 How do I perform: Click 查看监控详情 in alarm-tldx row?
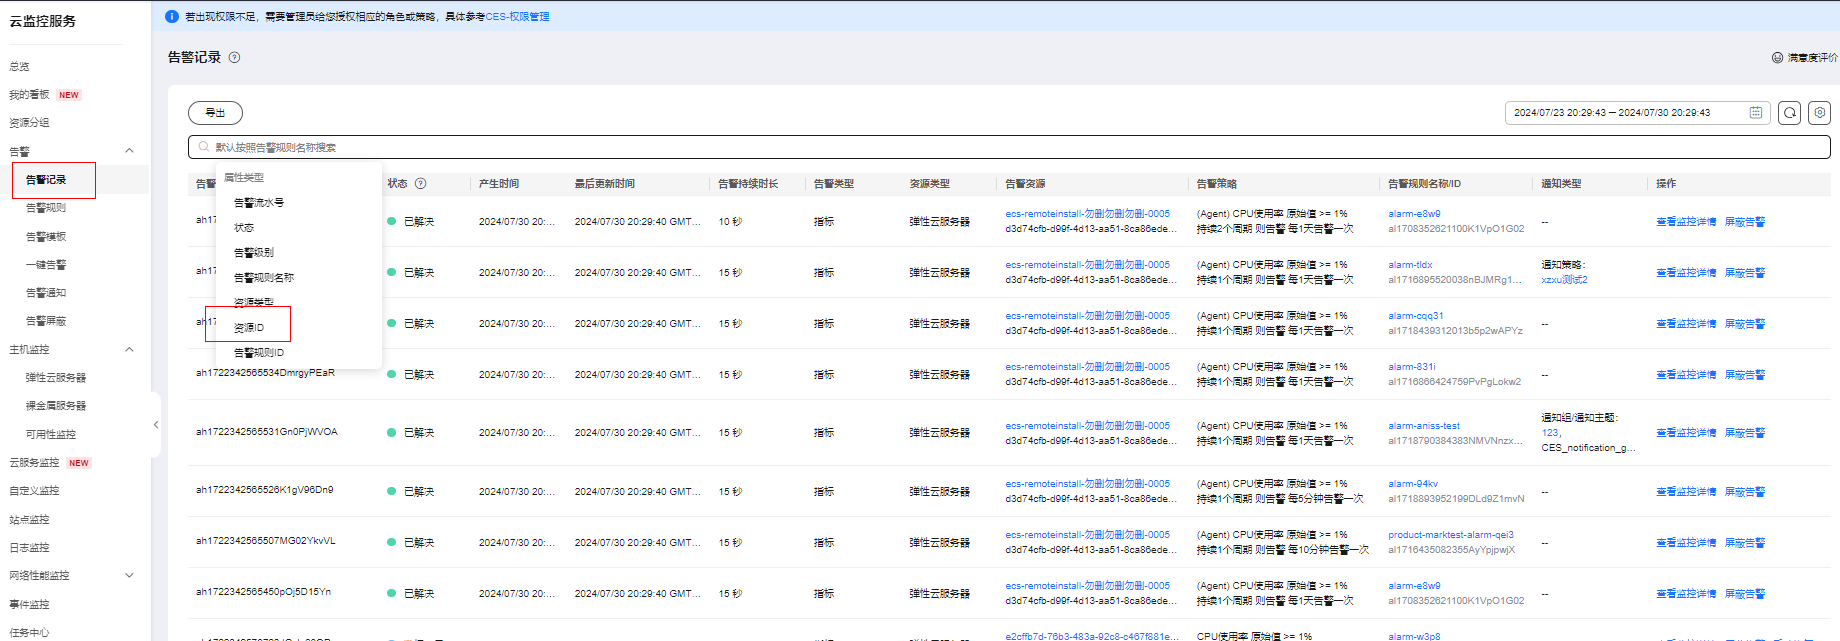point(1686,273)
